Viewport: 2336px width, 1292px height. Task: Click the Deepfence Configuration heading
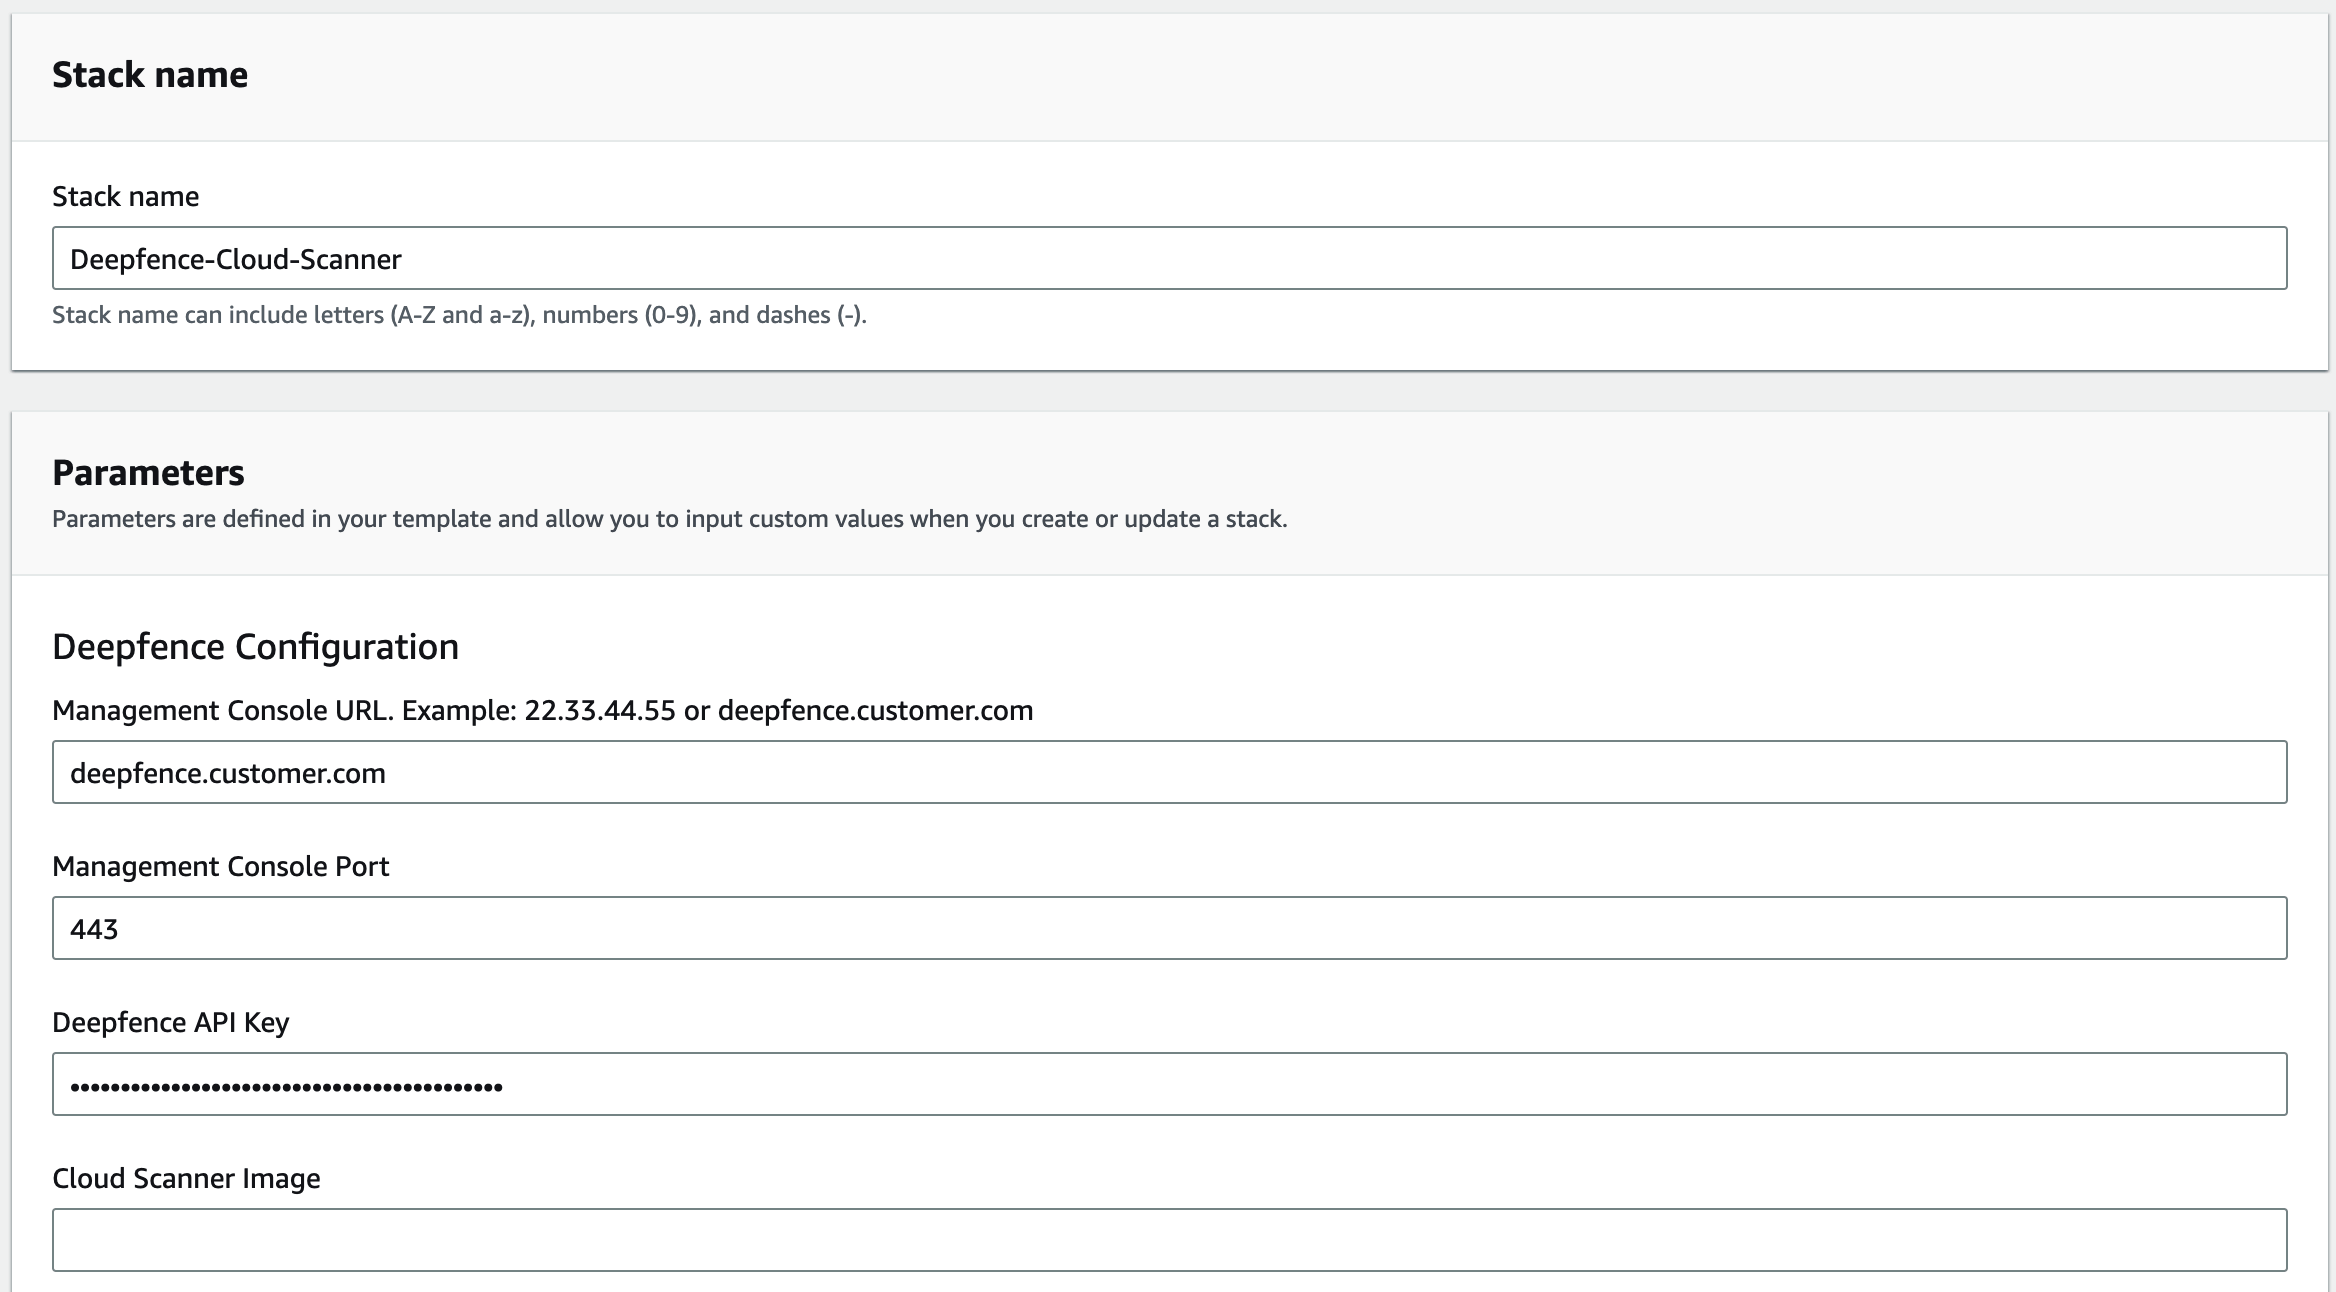(255, 647)
